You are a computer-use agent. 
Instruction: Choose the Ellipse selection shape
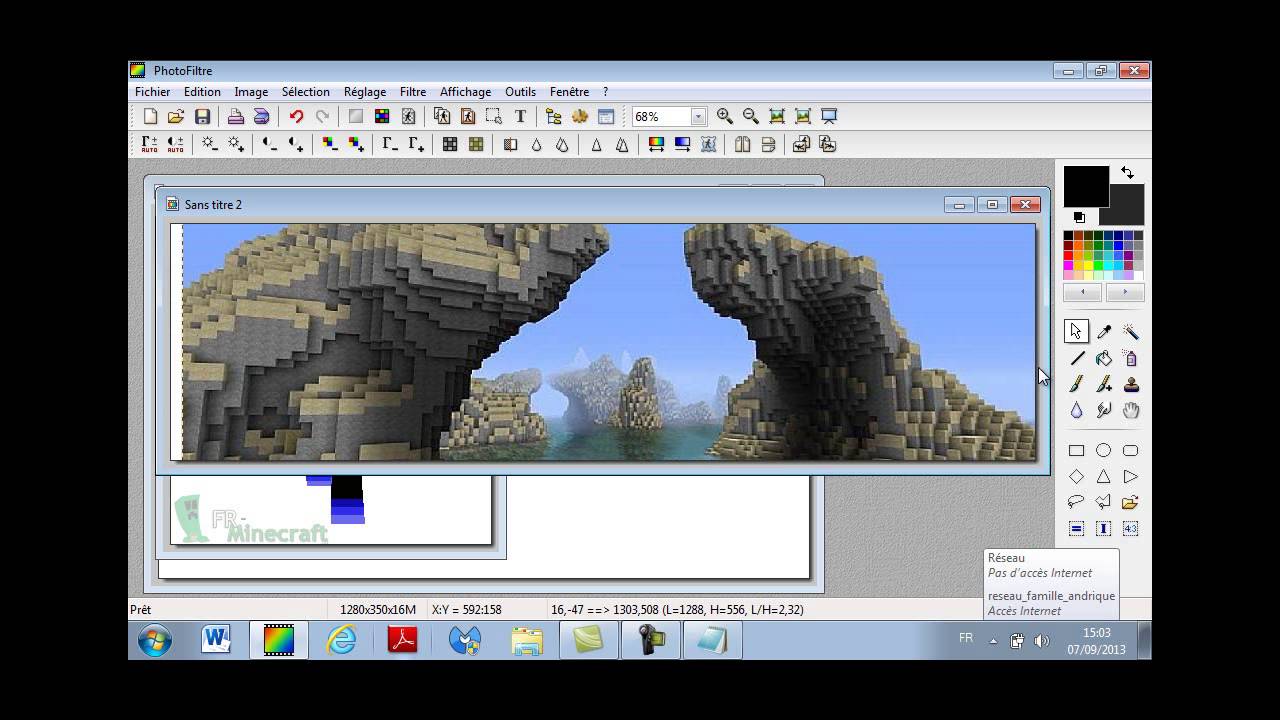1104,451
